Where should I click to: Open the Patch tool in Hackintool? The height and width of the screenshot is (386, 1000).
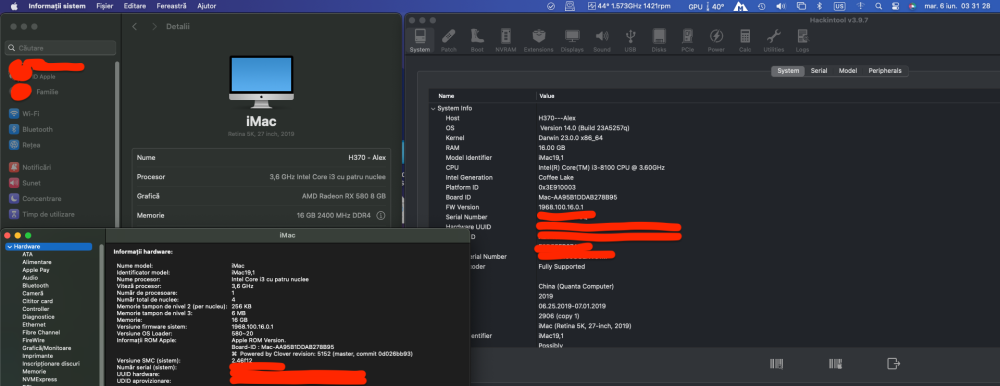coord(448,40)
